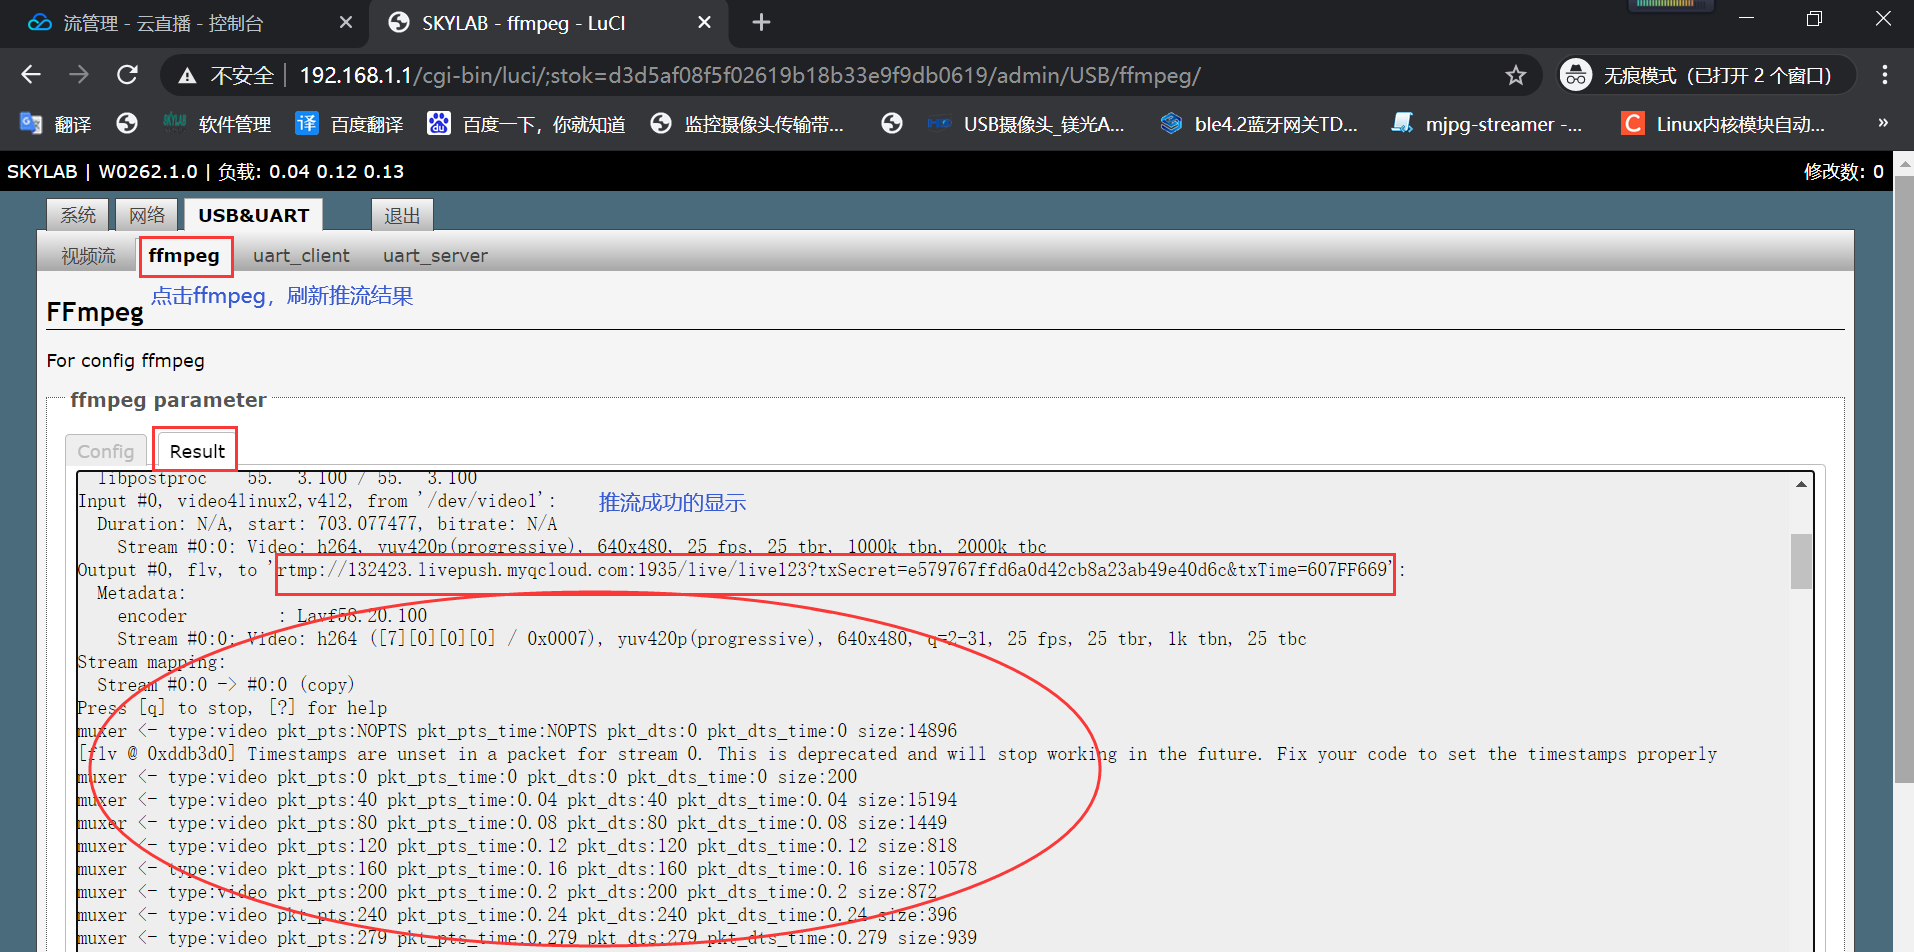Click the browser back arrow

point(31,75)
